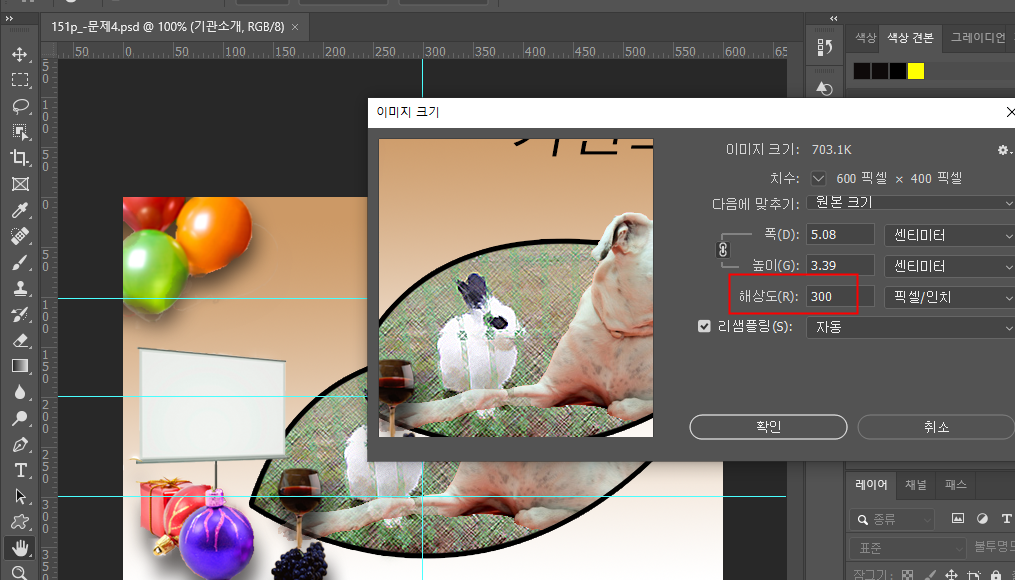Click the 폭 width input field

[x=840, y=234]
